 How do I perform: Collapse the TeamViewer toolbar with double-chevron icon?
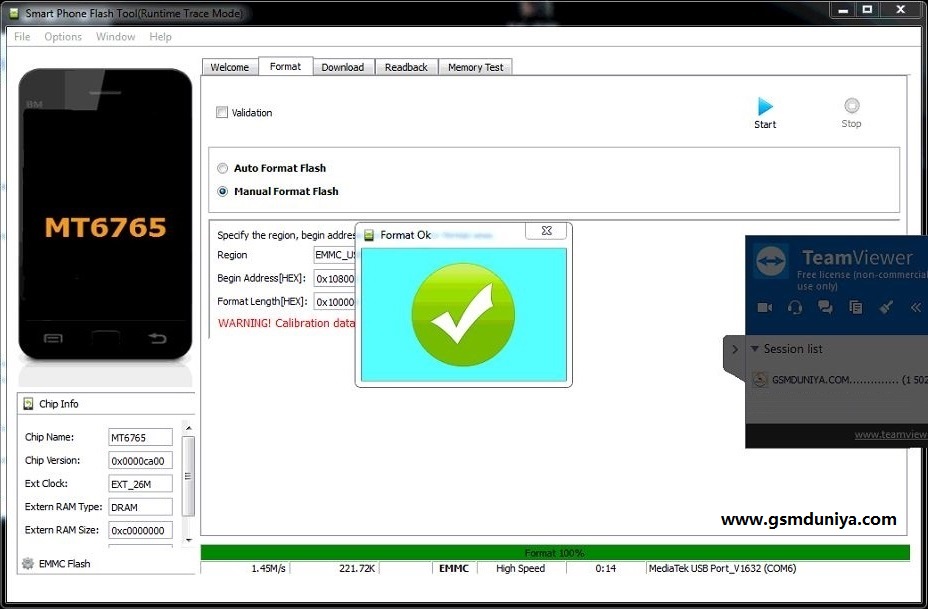916,307
